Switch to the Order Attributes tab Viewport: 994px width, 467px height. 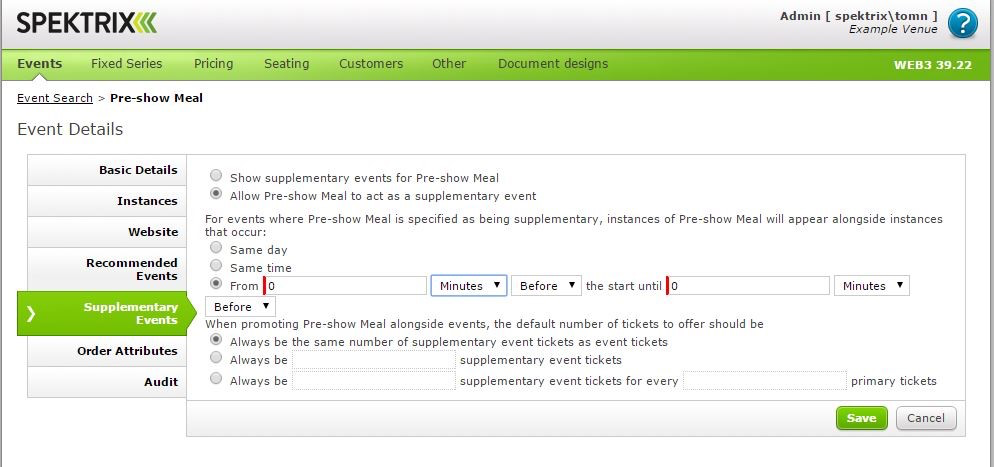106,351
